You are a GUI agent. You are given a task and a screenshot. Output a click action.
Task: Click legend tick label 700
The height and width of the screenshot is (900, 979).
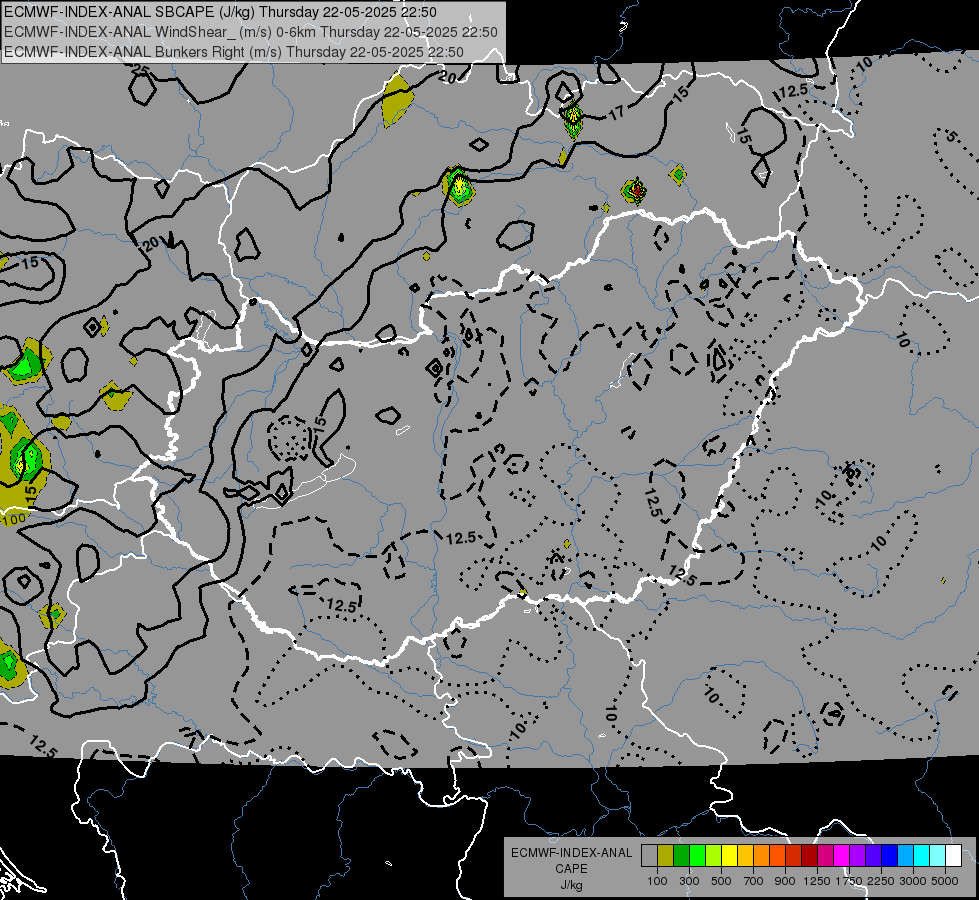754,881
